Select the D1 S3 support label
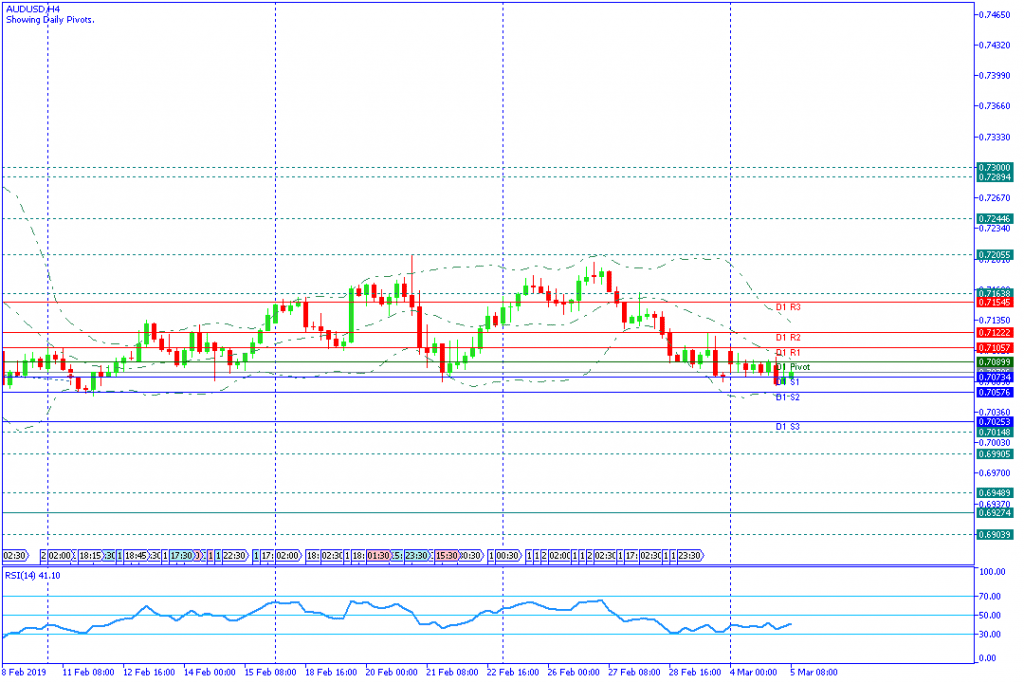 pyautogui.click(x=788, y=427)
